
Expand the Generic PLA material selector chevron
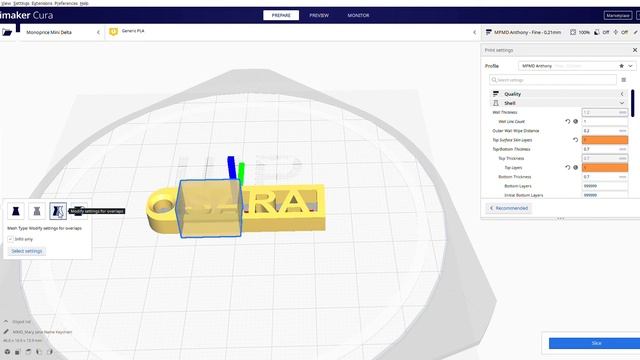[x=474, y=32]
